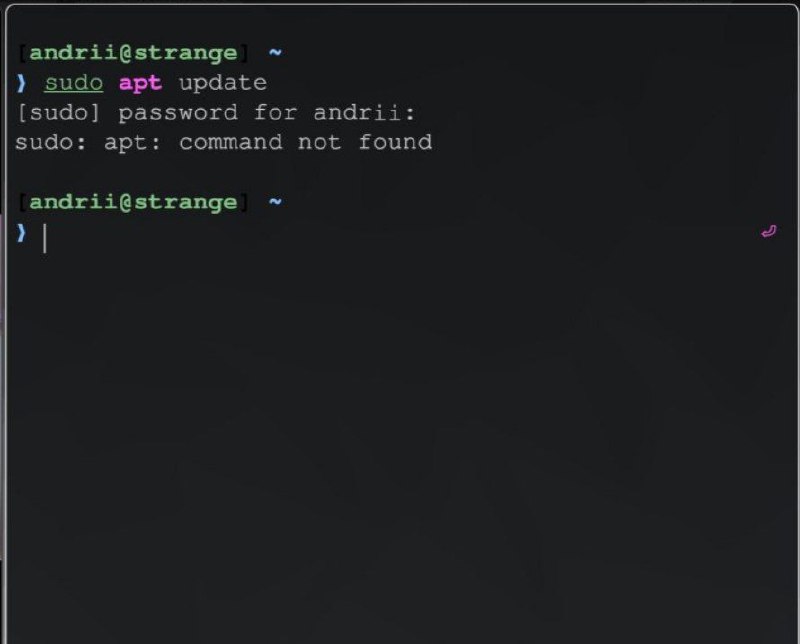Click the word for in password prompt
The height and width of the screenshot is (644, 800).
tap(276, 112)
